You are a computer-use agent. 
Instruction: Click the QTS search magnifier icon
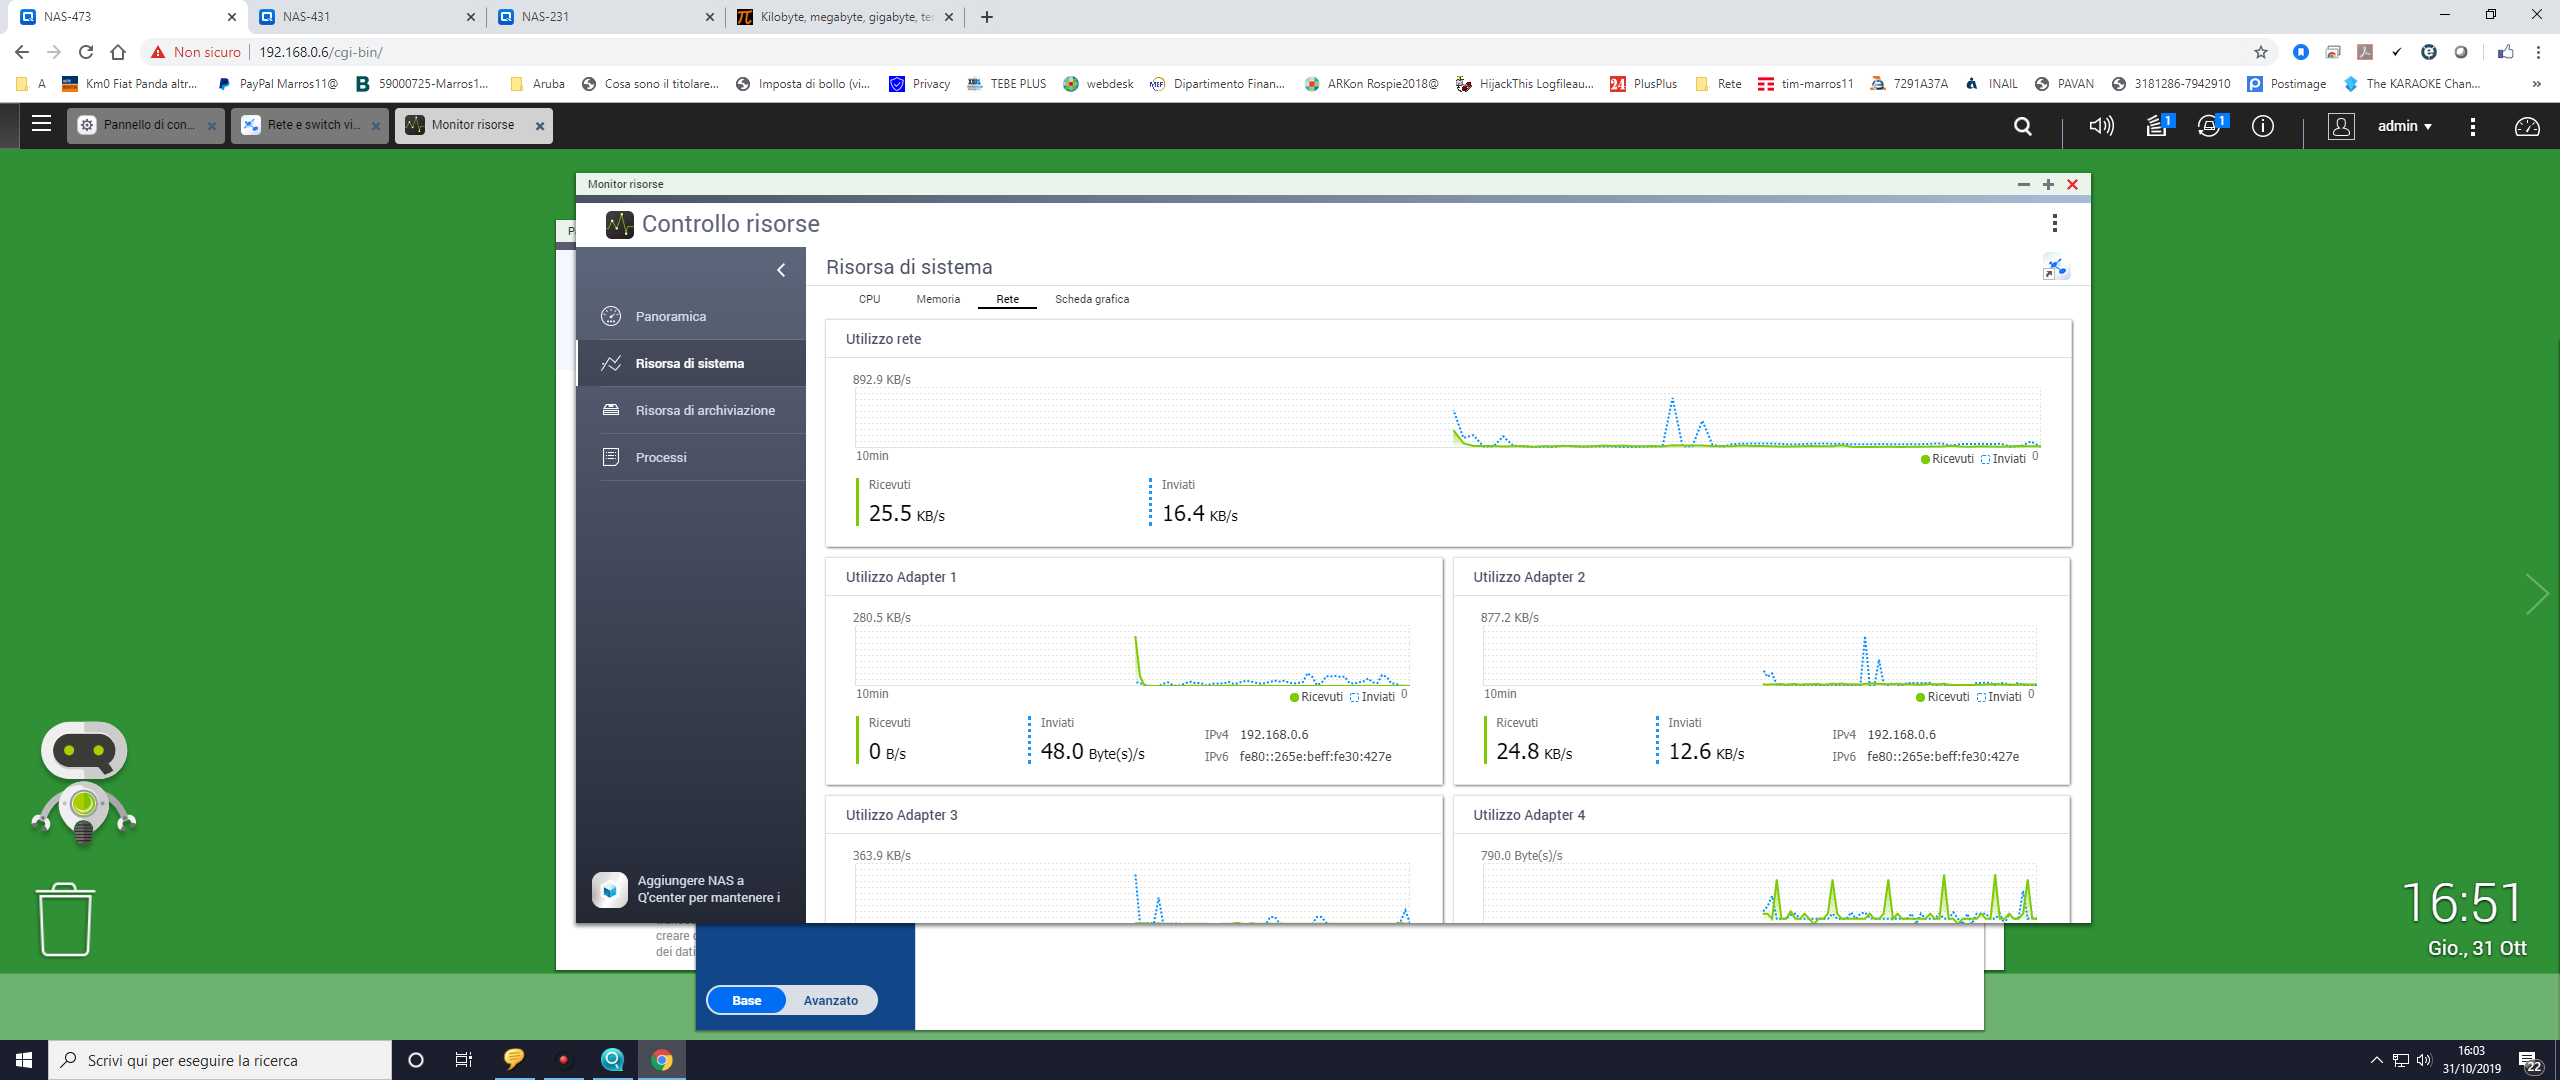coord(2022,126)
